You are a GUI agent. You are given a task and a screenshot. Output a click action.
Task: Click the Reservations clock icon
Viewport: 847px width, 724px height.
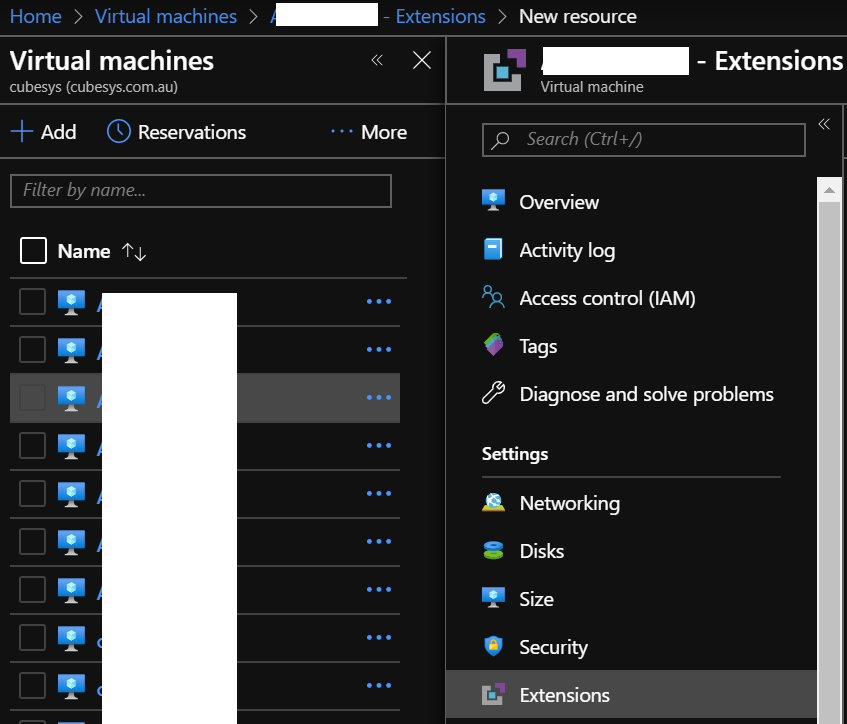coord(119,132)
